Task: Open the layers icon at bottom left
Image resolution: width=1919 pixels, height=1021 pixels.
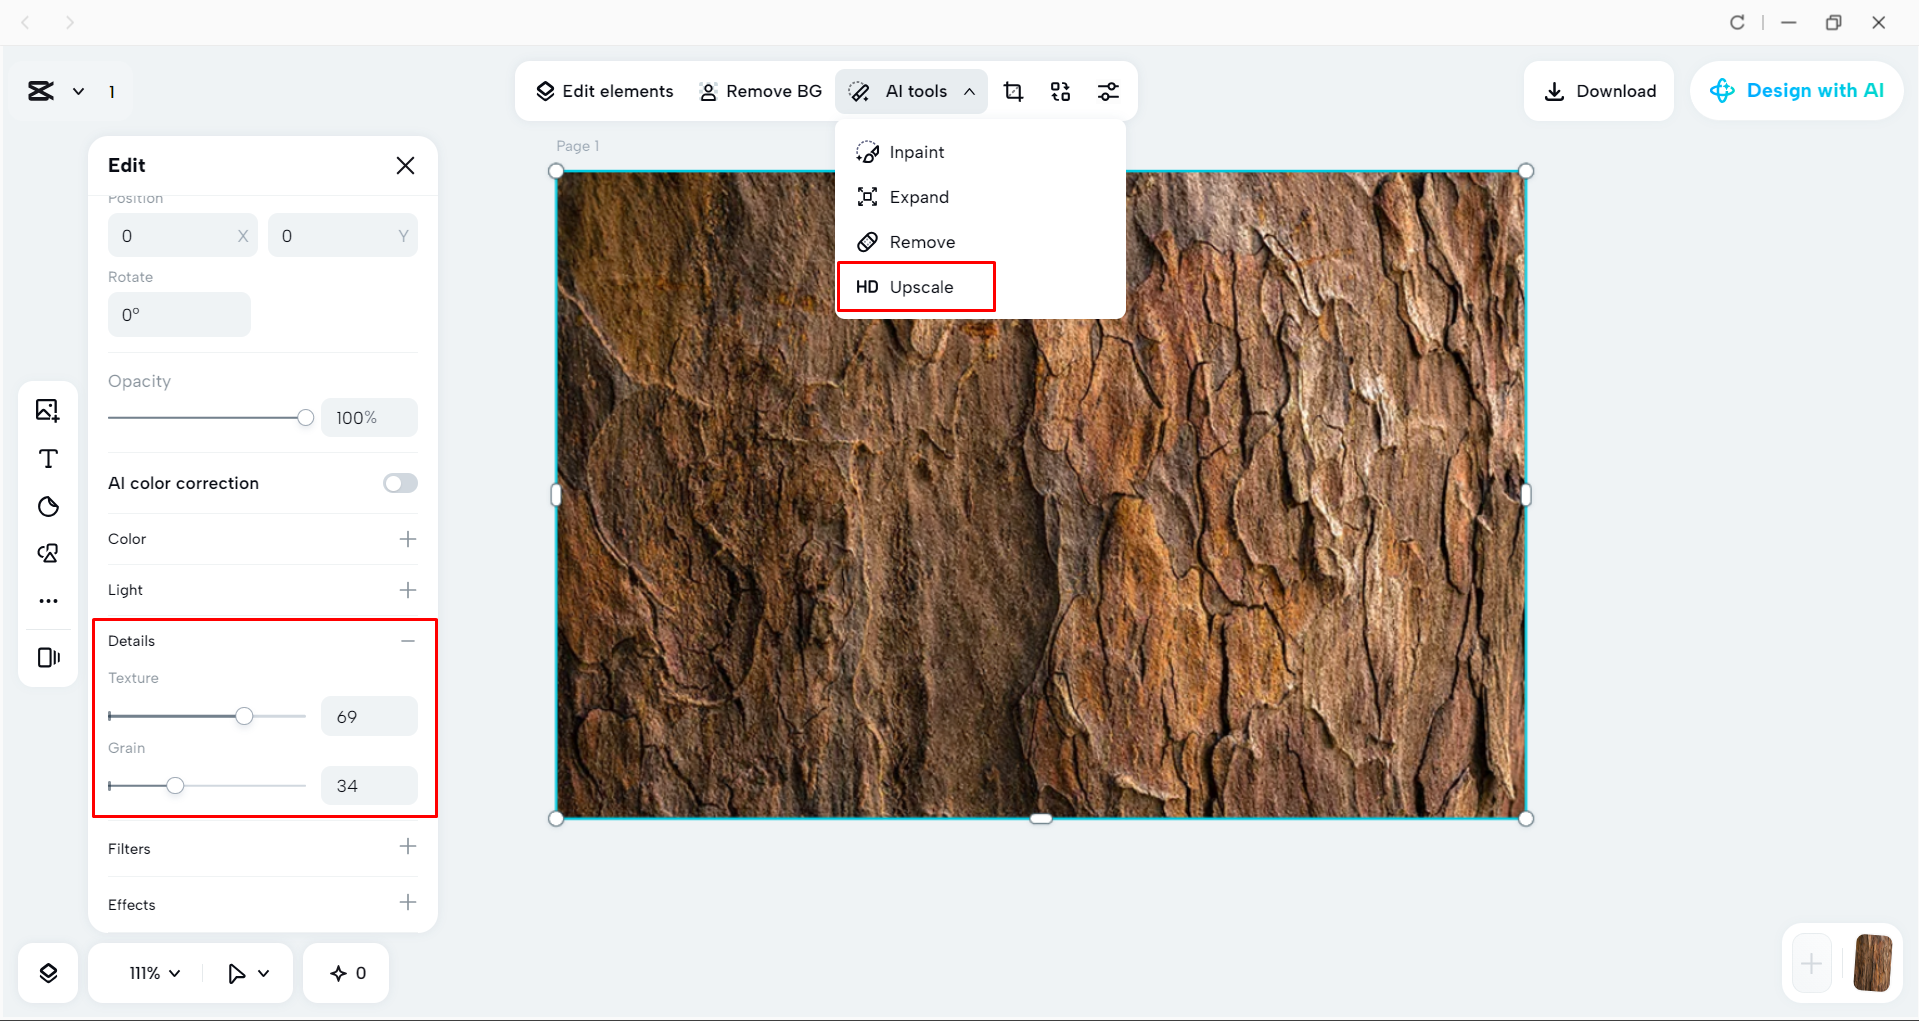Action: [x=48, y=973]
